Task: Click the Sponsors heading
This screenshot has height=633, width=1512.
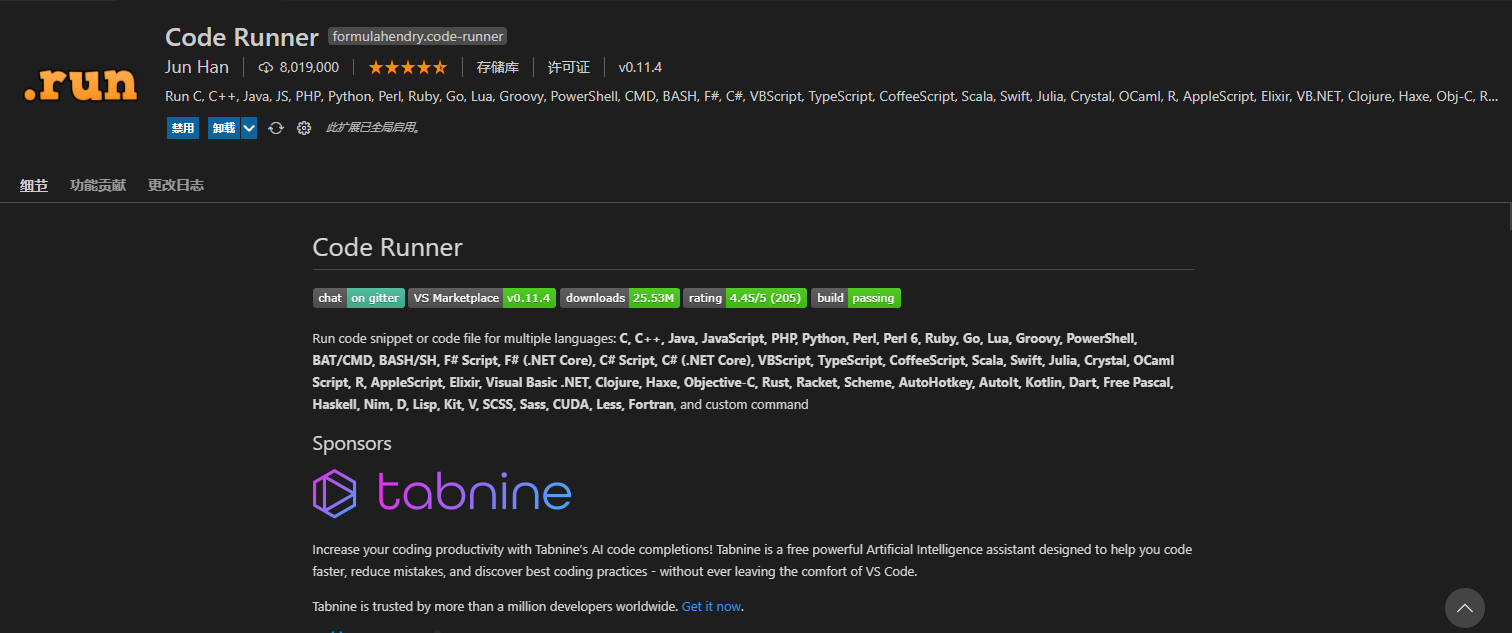Action: pyautogui.click(x=352, y=443)
